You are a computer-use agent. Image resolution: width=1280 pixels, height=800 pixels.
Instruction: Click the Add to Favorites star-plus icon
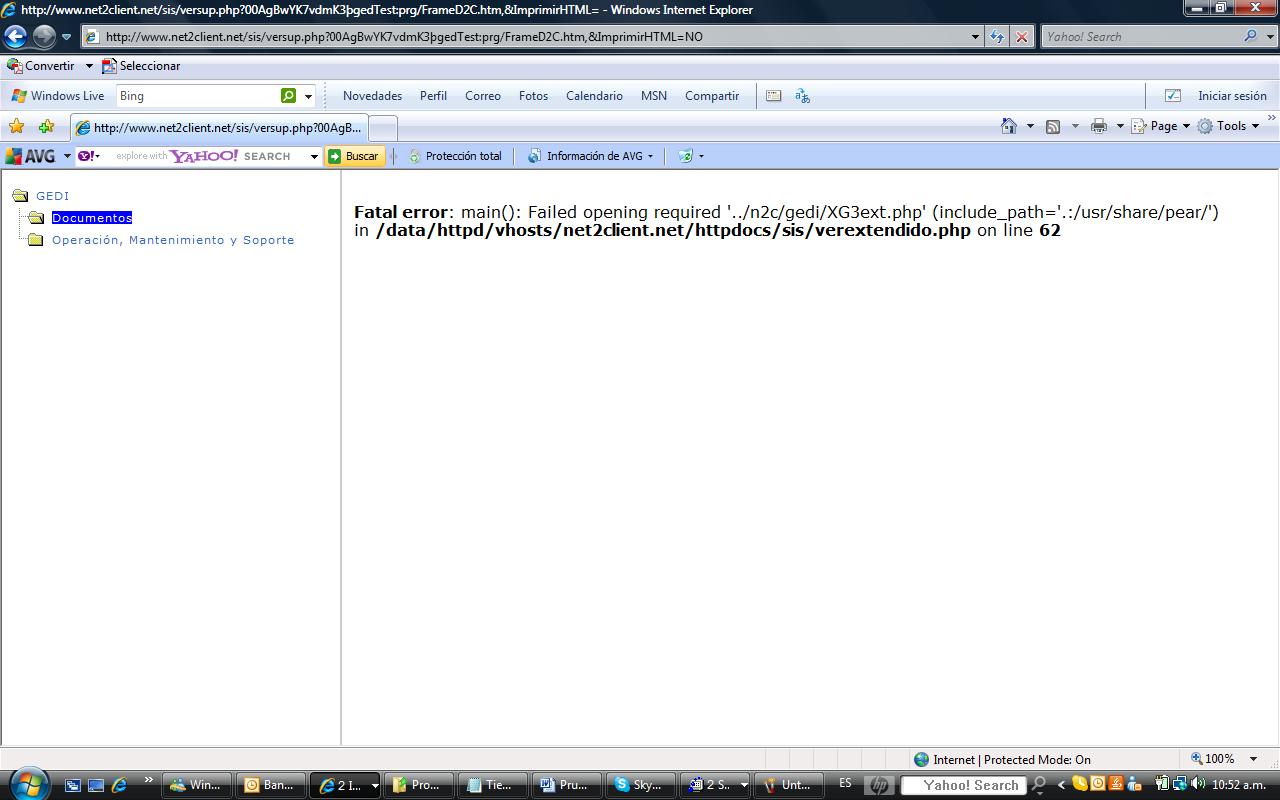coord(46,127)
